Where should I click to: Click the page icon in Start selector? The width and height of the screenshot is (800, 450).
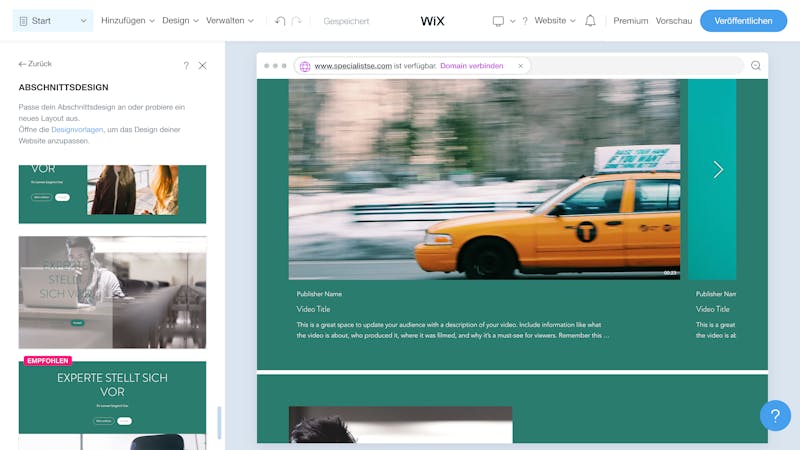click(23, 21)
